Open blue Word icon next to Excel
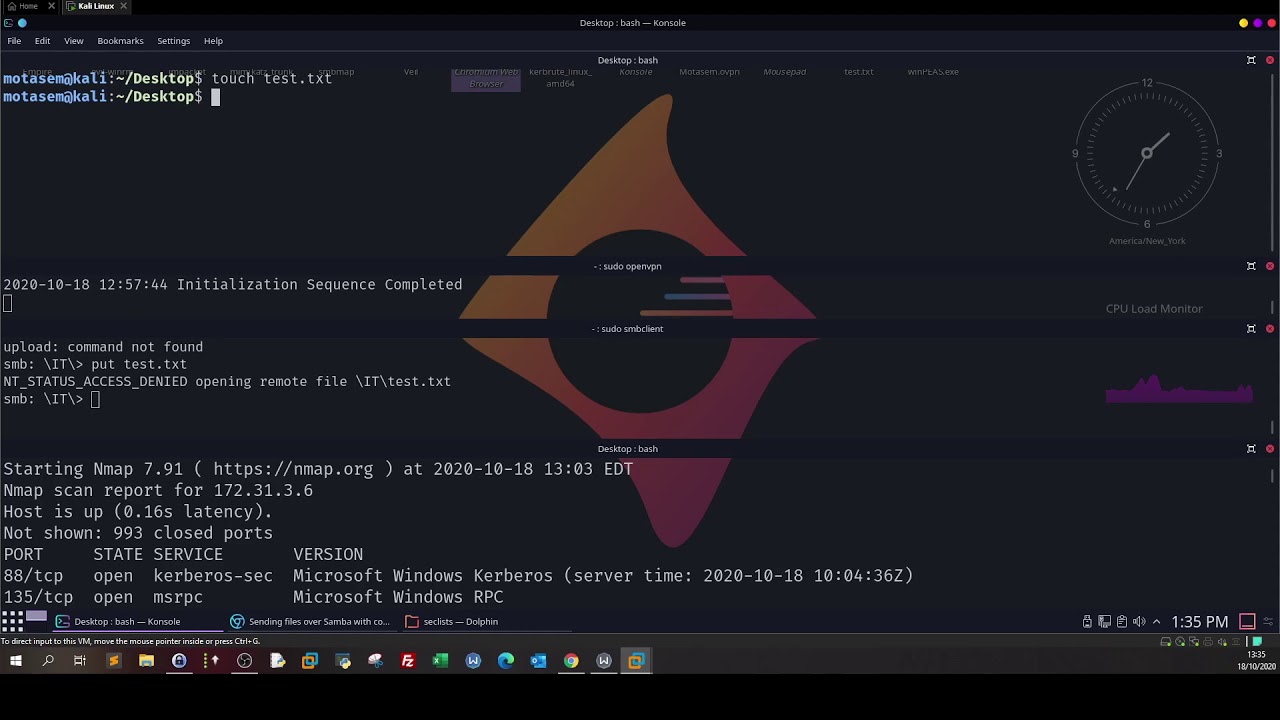This screenshot has height=720, width=1280. 473,660
